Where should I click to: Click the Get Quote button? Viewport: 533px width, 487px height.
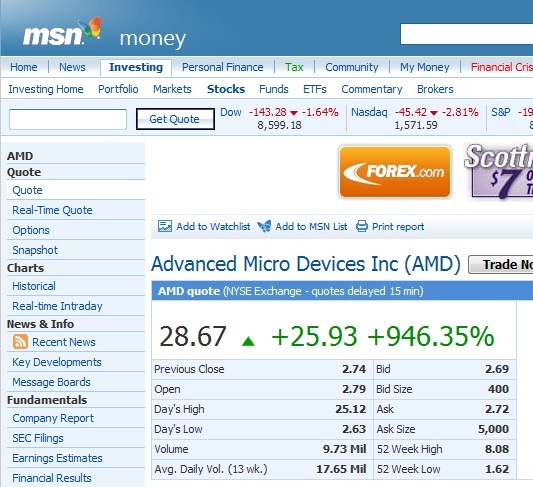(x=175, y=119)
